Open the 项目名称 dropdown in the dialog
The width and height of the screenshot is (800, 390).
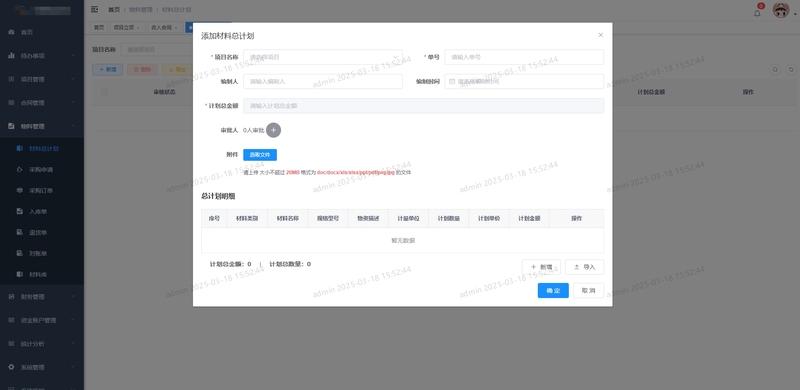coord(323,57)
